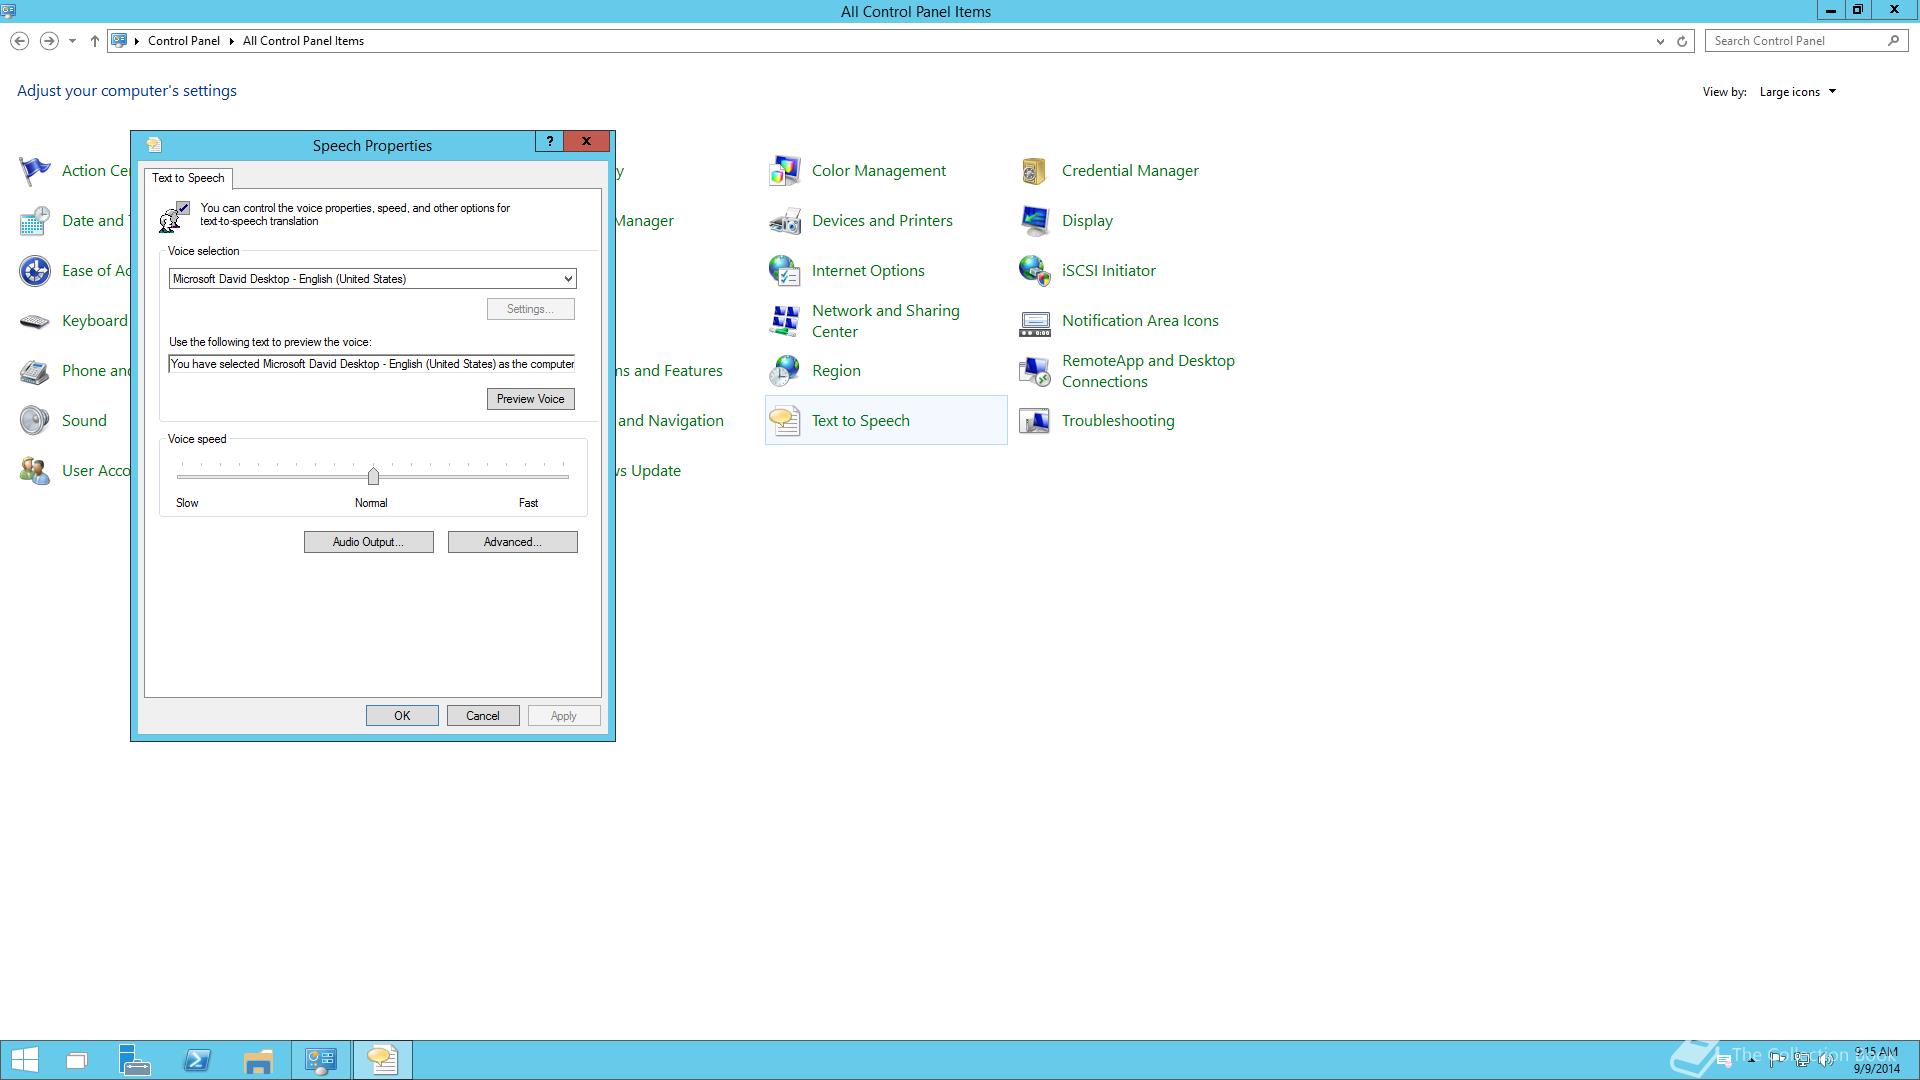
Task: Open the Internet Options link
Action: pos(868,271)
